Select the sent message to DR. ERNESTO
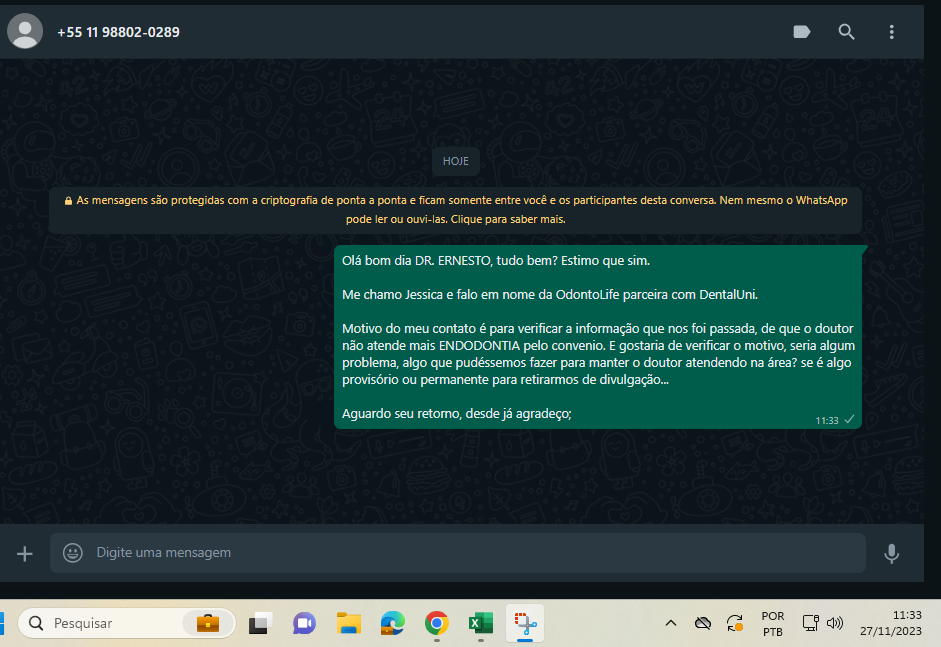This screenshot has width=941, height=647. [x=598, y=337]
